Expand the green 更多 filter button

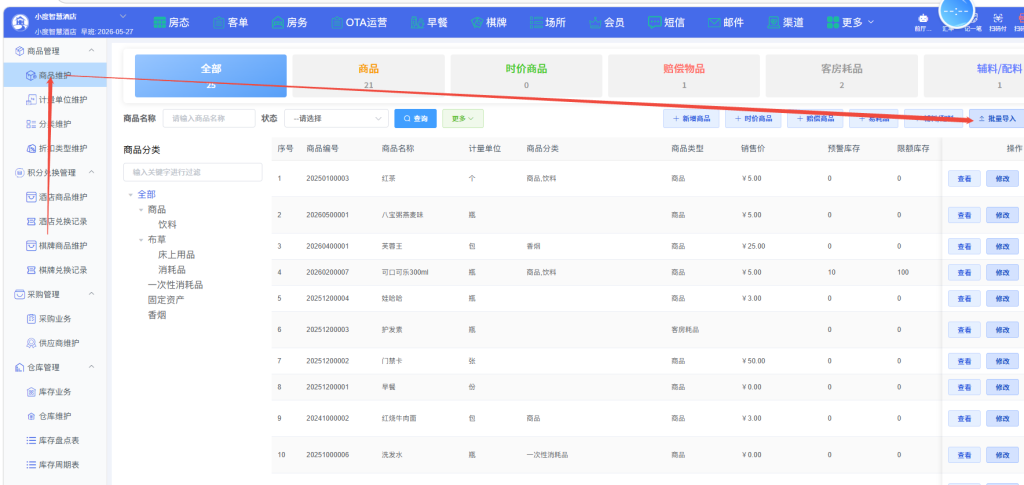click(463, 118)
